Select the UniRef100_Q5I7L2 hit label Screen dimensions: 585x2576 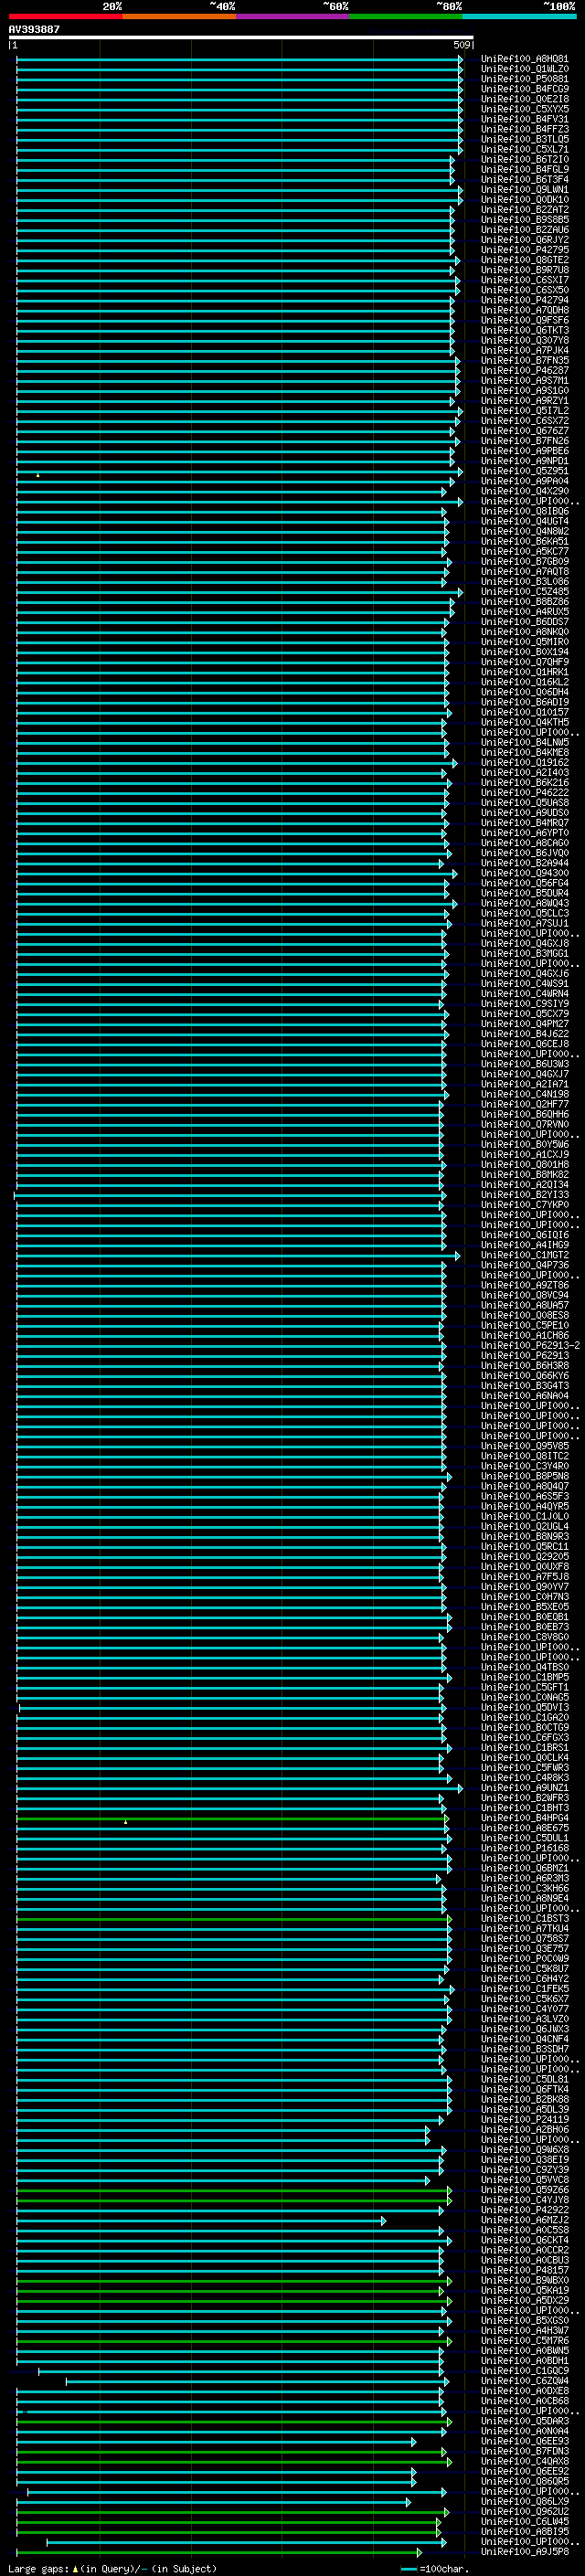pyautogui.click(x=524, y=411)
